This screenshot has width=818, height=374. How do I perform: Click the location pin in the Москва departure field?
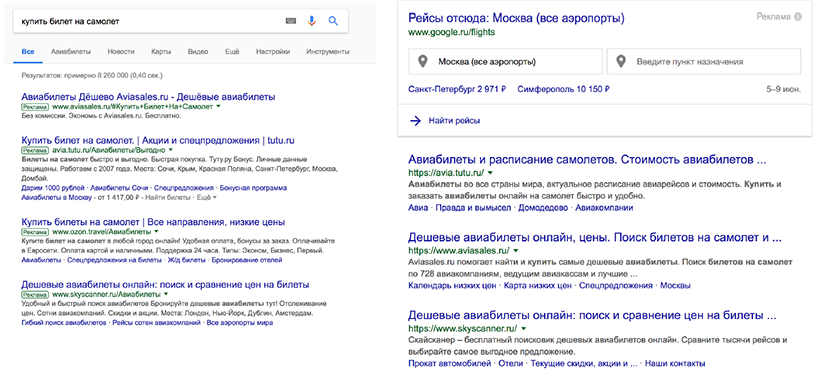(424, 62)
